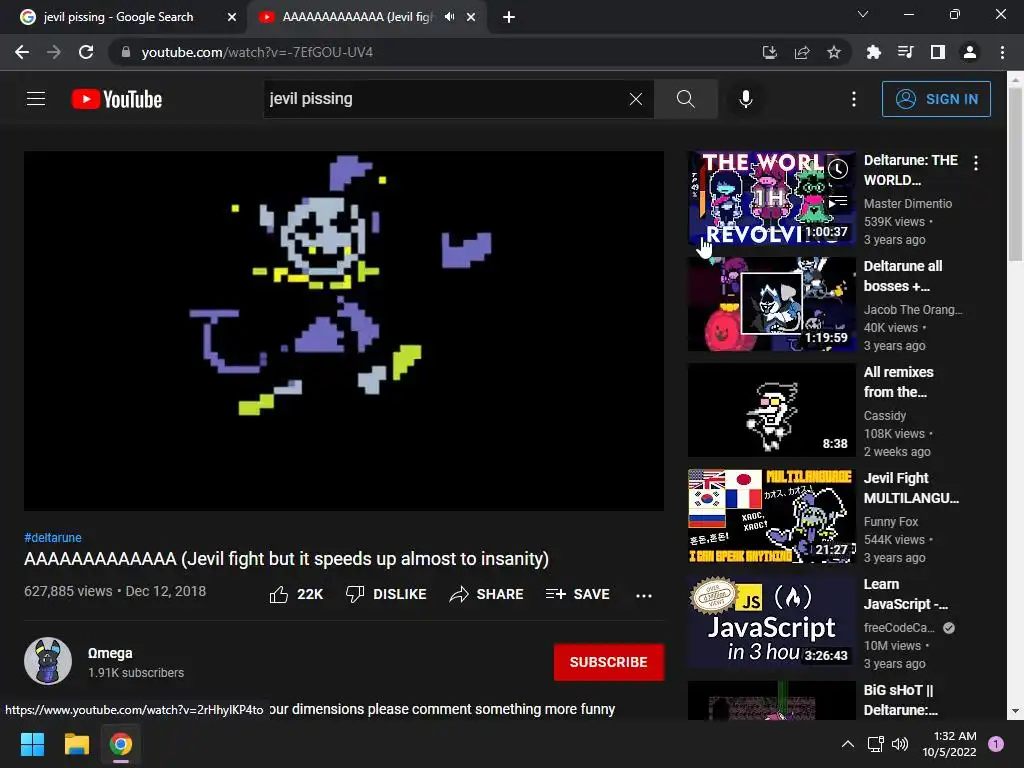This screenshot has width=1024, height=768.
Task: Open the Ωmega channel name link
Action: click(110, 653)
